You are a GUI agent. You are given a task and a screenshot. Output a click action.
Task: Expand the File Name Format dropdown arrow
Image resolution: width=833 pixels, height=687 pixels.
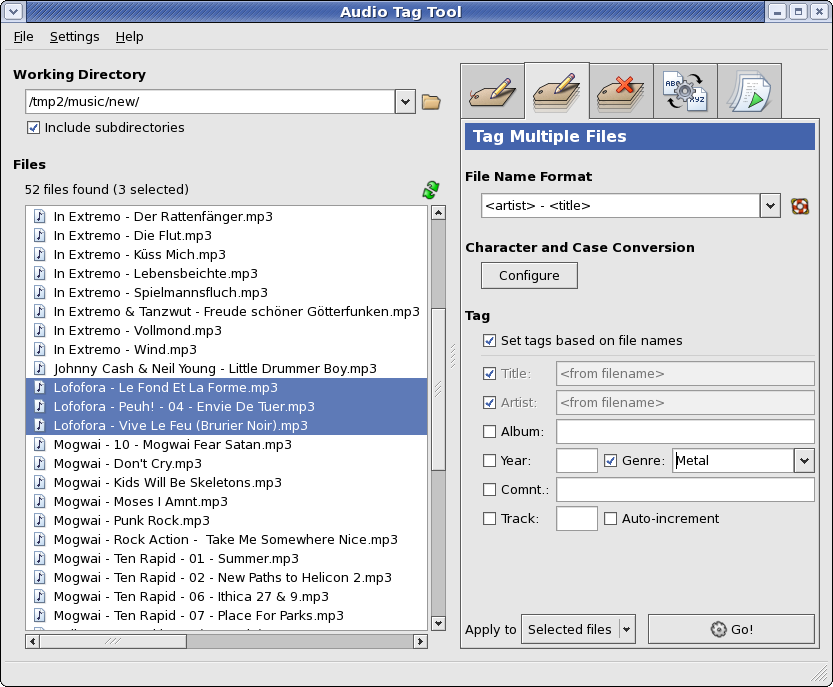coord(770,206)
